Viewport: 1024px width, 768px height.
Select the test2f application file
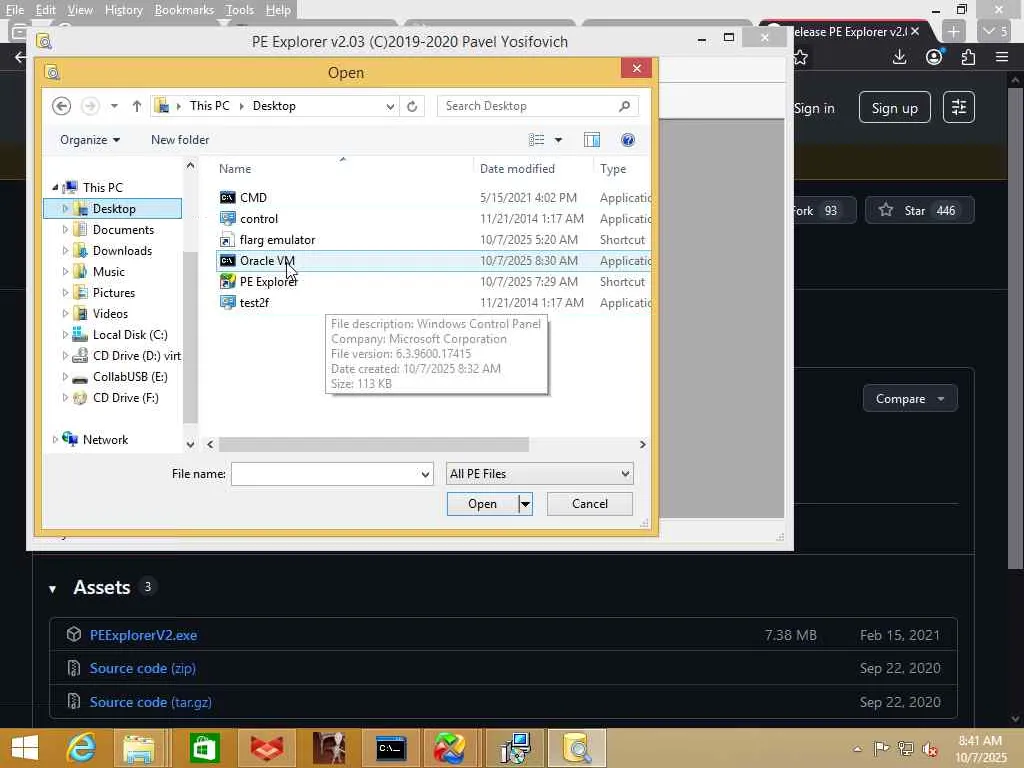tap(254, 302)
